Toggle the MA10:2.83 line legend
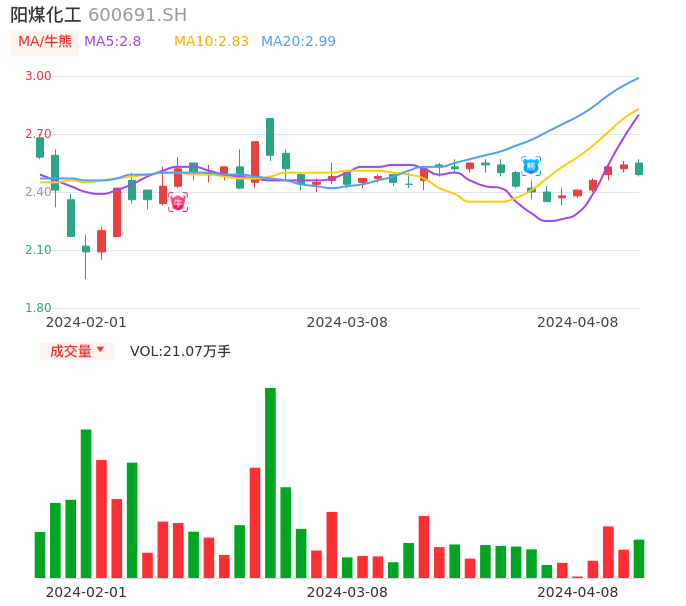Image resolution: width=686 pixels, height=606 pixels. click(211, 42)
